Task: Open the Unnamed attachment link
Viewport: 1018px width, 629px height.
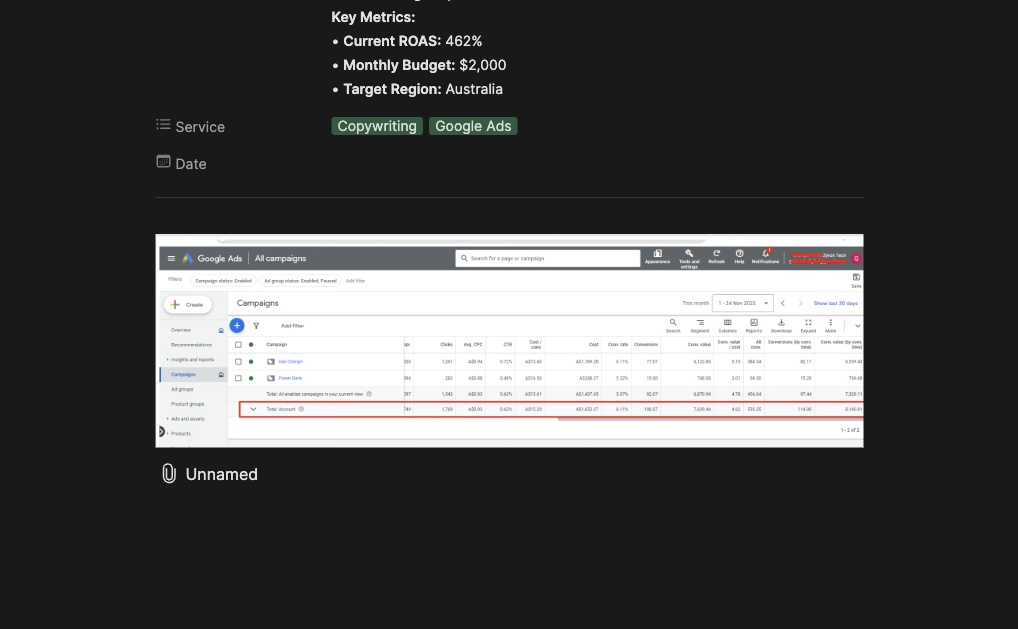Action: tap(221, 475)
